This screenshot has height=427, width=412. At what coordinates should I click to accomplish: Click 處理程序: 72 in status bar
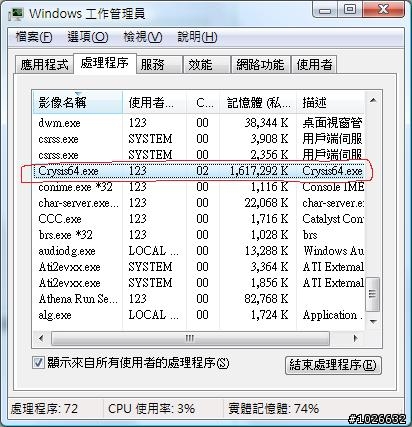pyautogui.click(x=44, y=409)
